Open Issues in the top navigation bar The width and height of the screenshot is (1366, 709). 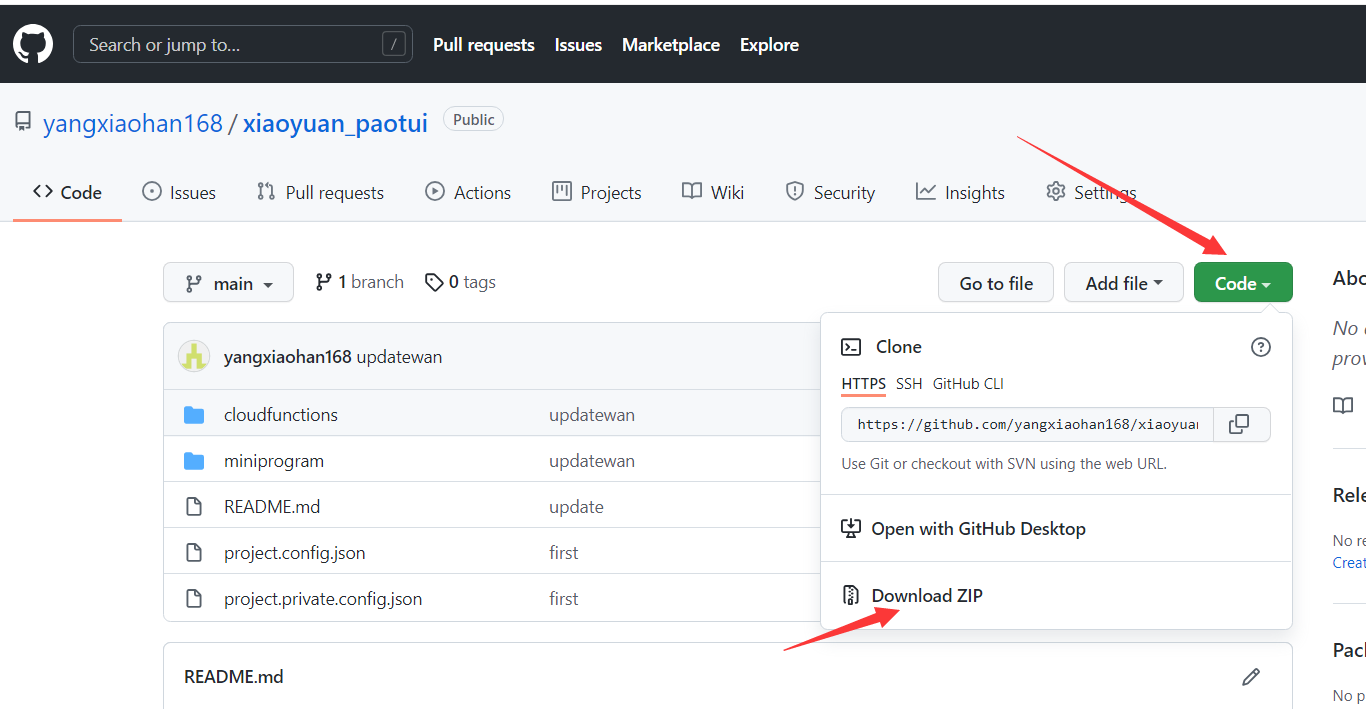[578, 45]
